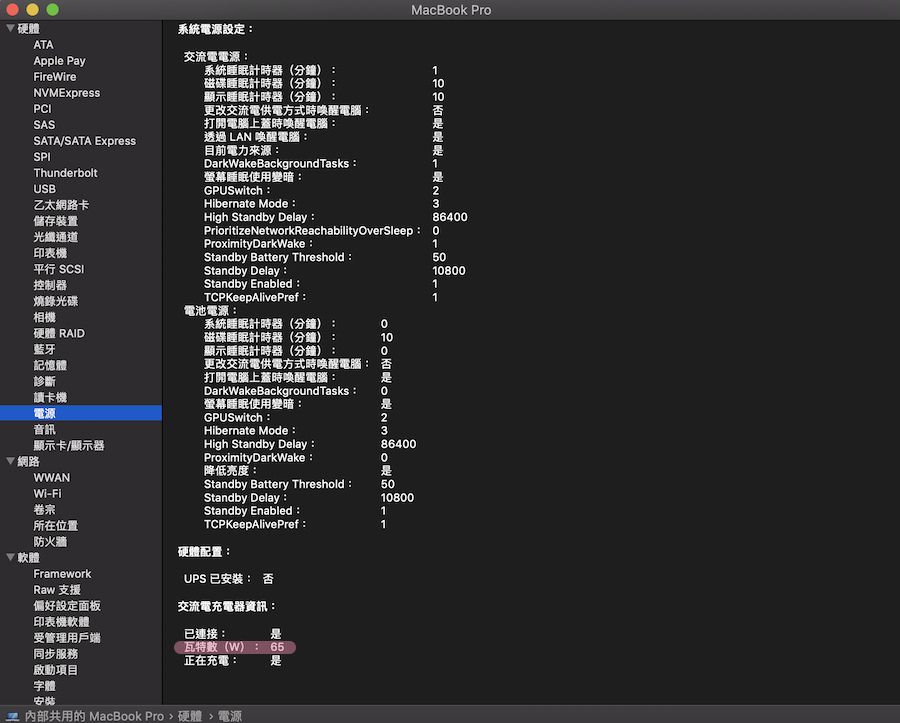
Task: Click the 硬體配置 heading
Action: pyautogui.click(x=204, y=552)
